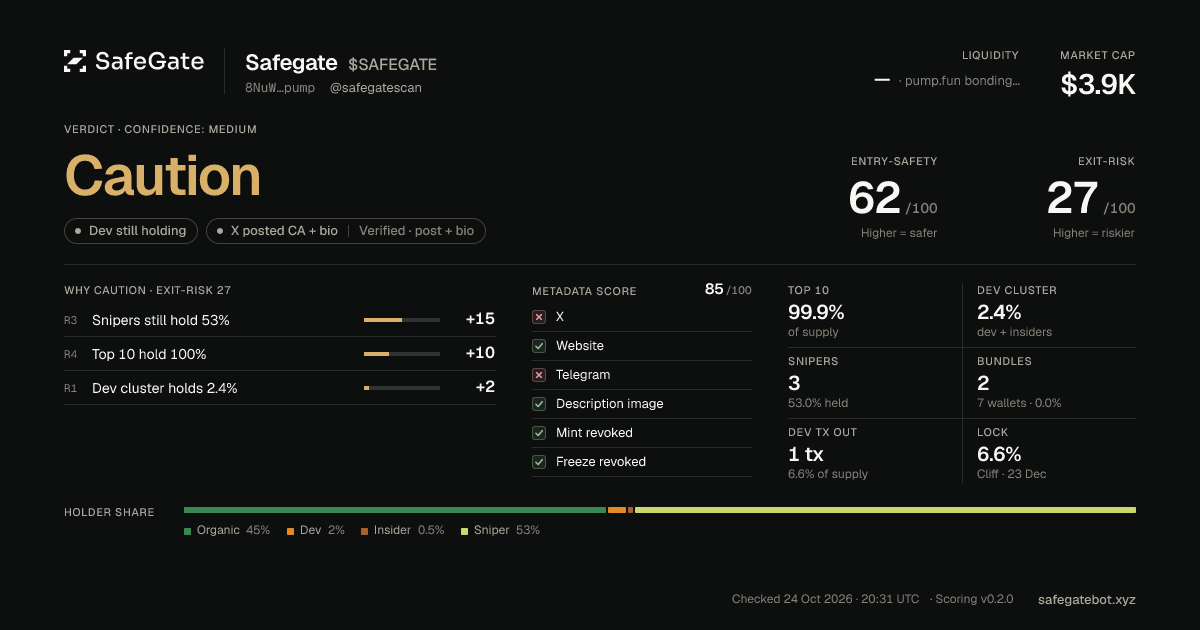This screenshot has height=630, width=1200.
Task: Click the Lock 6.6% value
Action: click(x=999, y=454)
